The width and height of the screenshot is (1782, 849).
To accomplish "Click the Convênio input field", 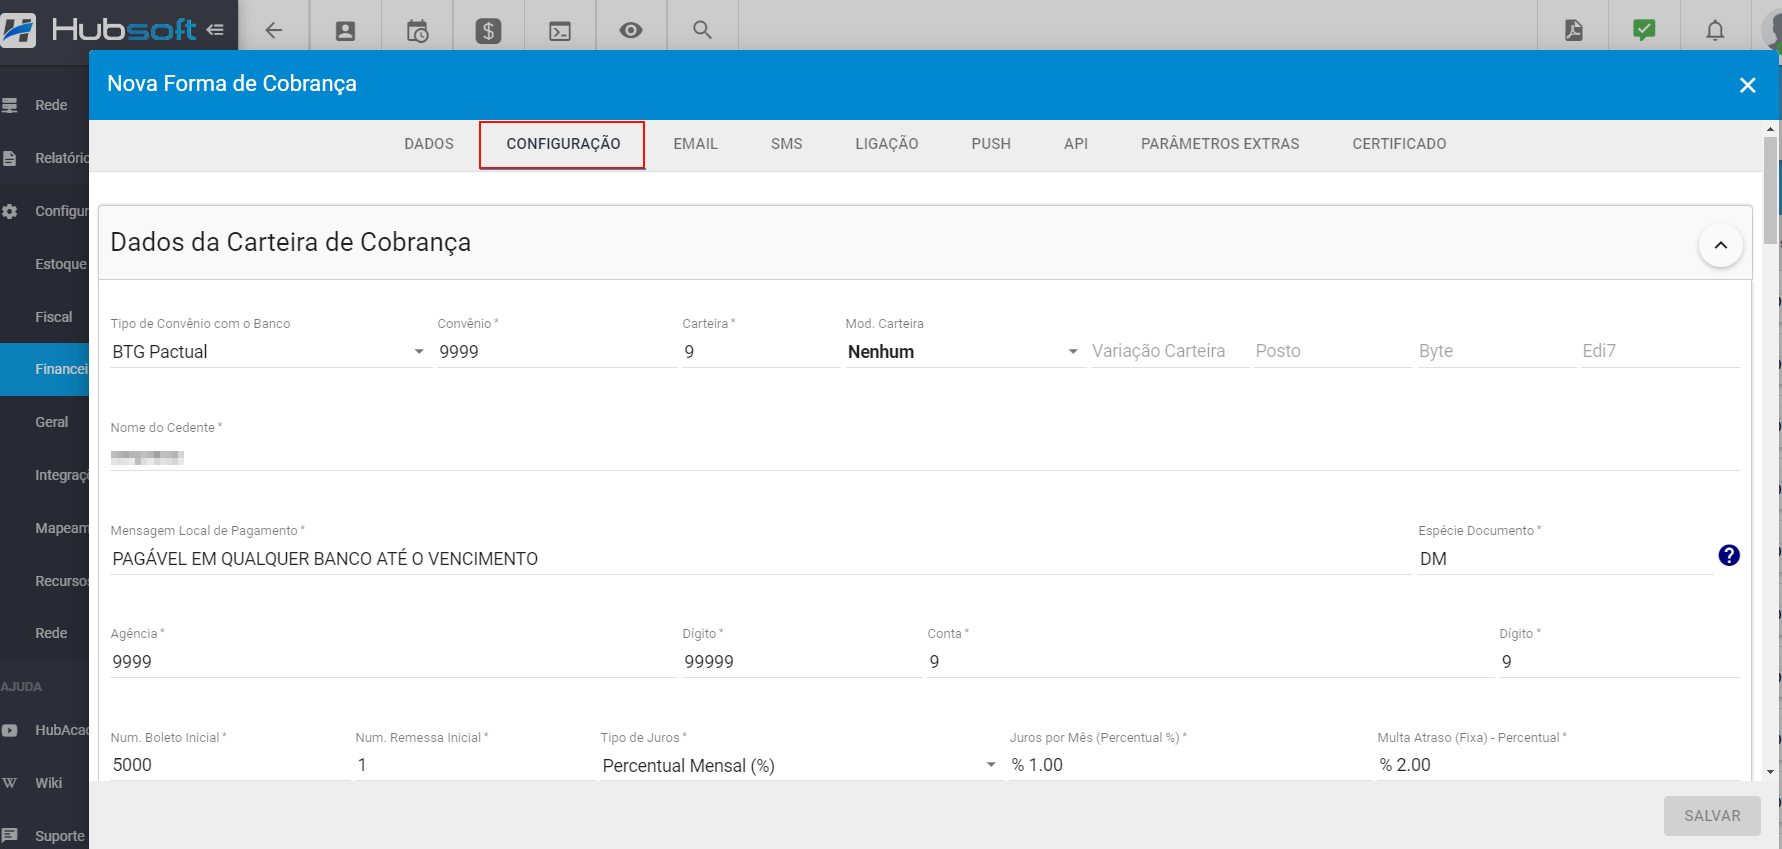I will (x=556, y=352).
